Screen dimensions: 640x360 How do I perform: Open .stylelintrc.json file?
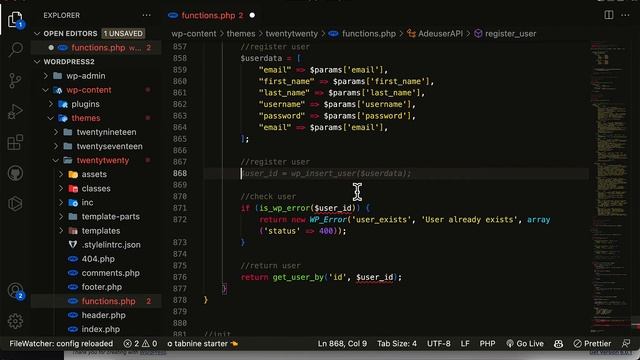(111, 245)
